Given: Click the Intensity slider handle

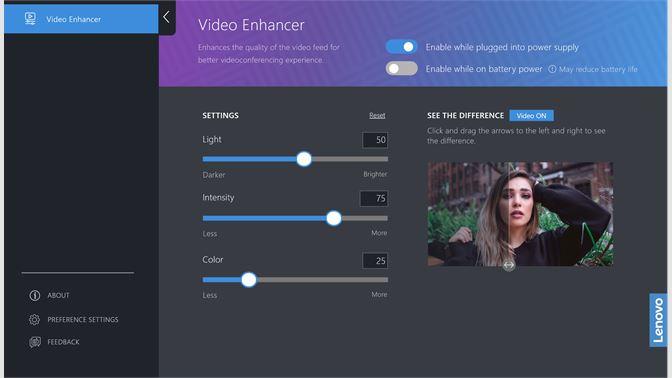Looking at the screenshot, I should [333, 218].
